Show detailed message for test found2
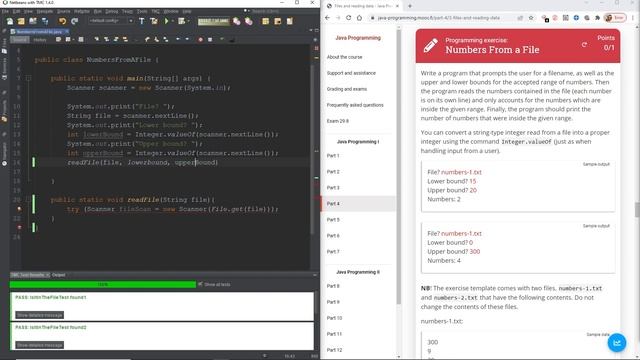Image resolution: width=640 pixels, height=360 pixels. pyautogui.click(x=40, y=345)
